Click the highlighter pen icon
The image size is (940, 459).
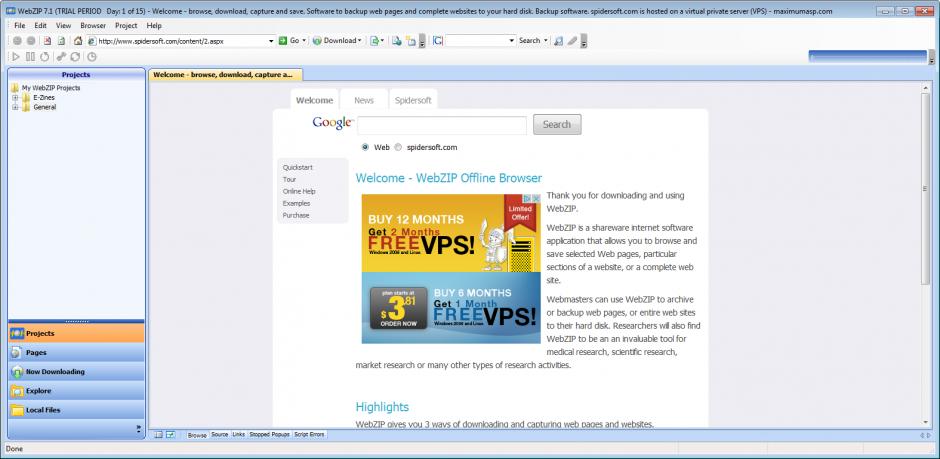pos(573,41)
